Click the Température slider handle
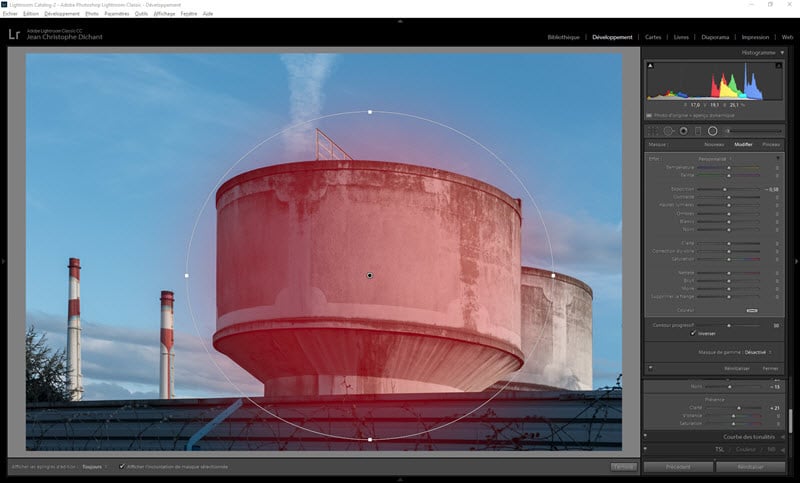This screenshot has height=483, width=800. click(729, 168)
